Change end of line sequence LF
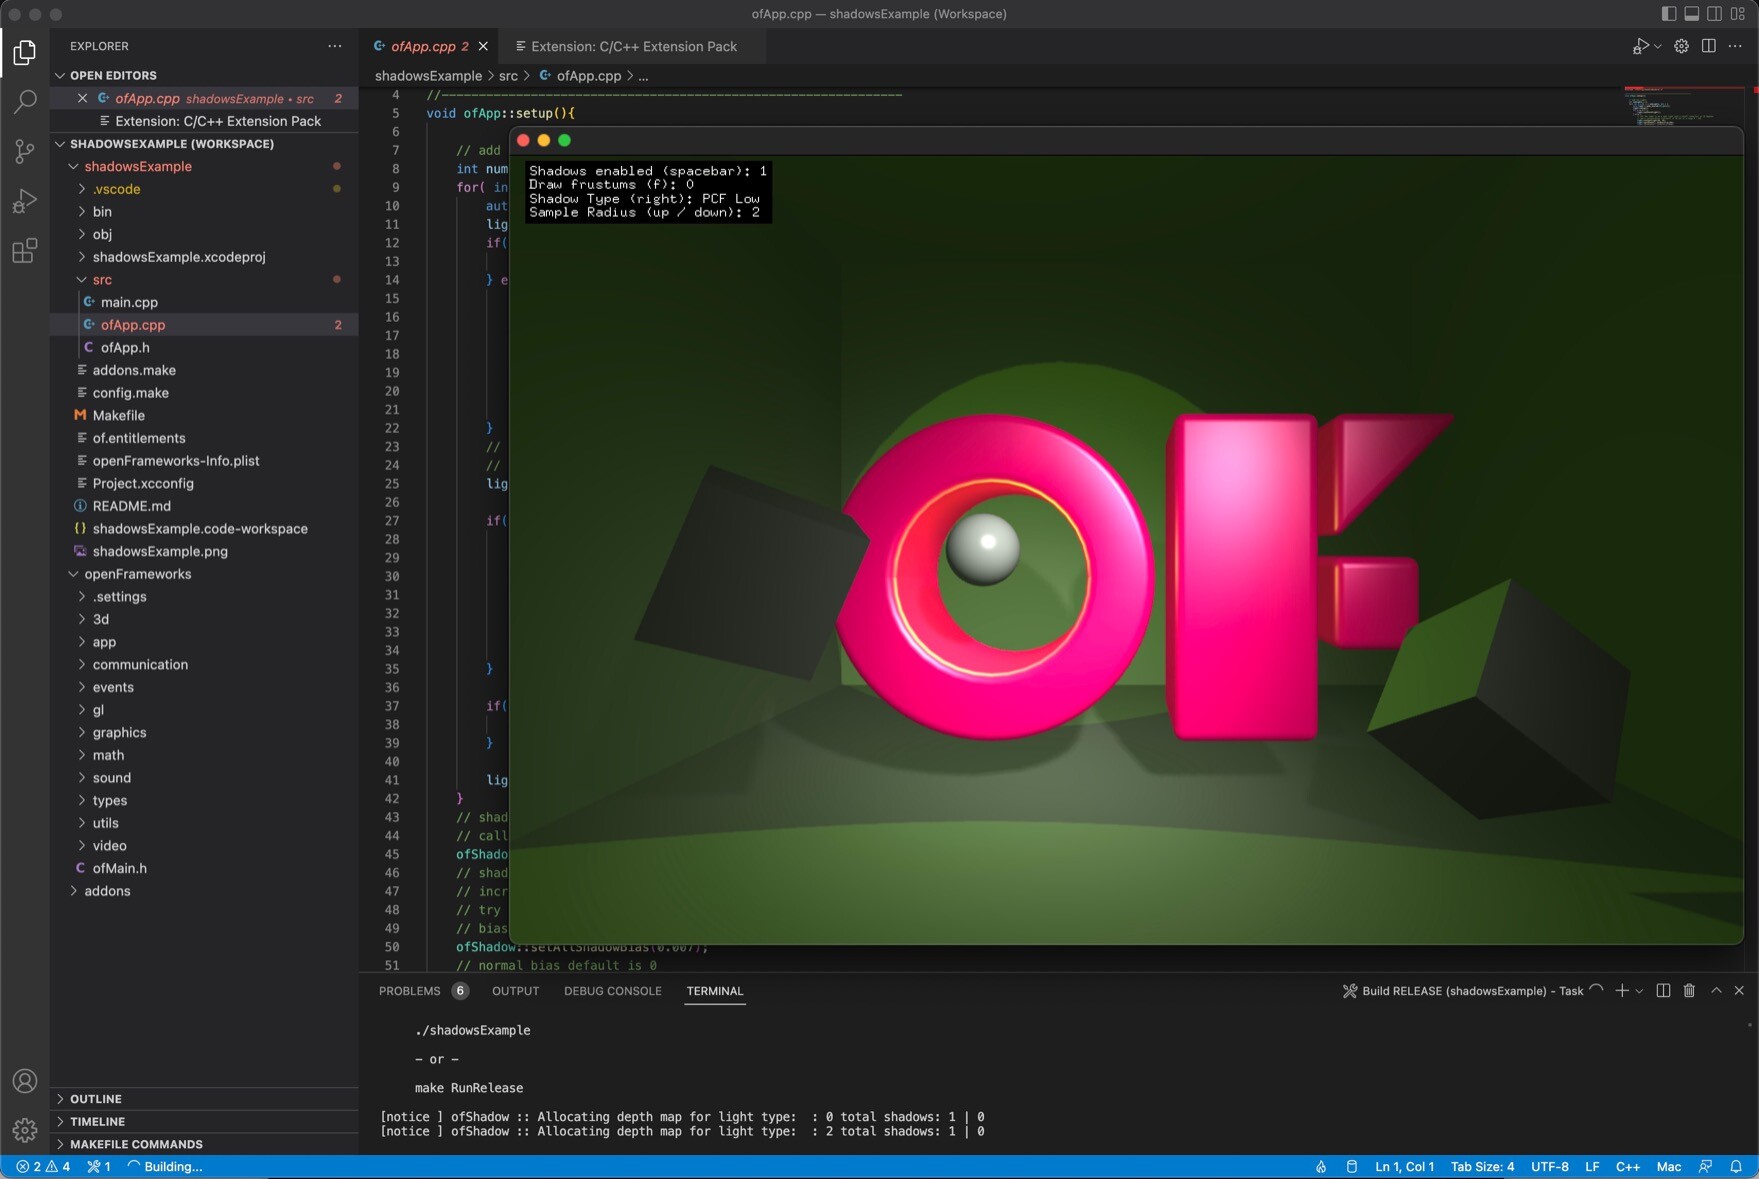 click(x=1592, y=1167)
